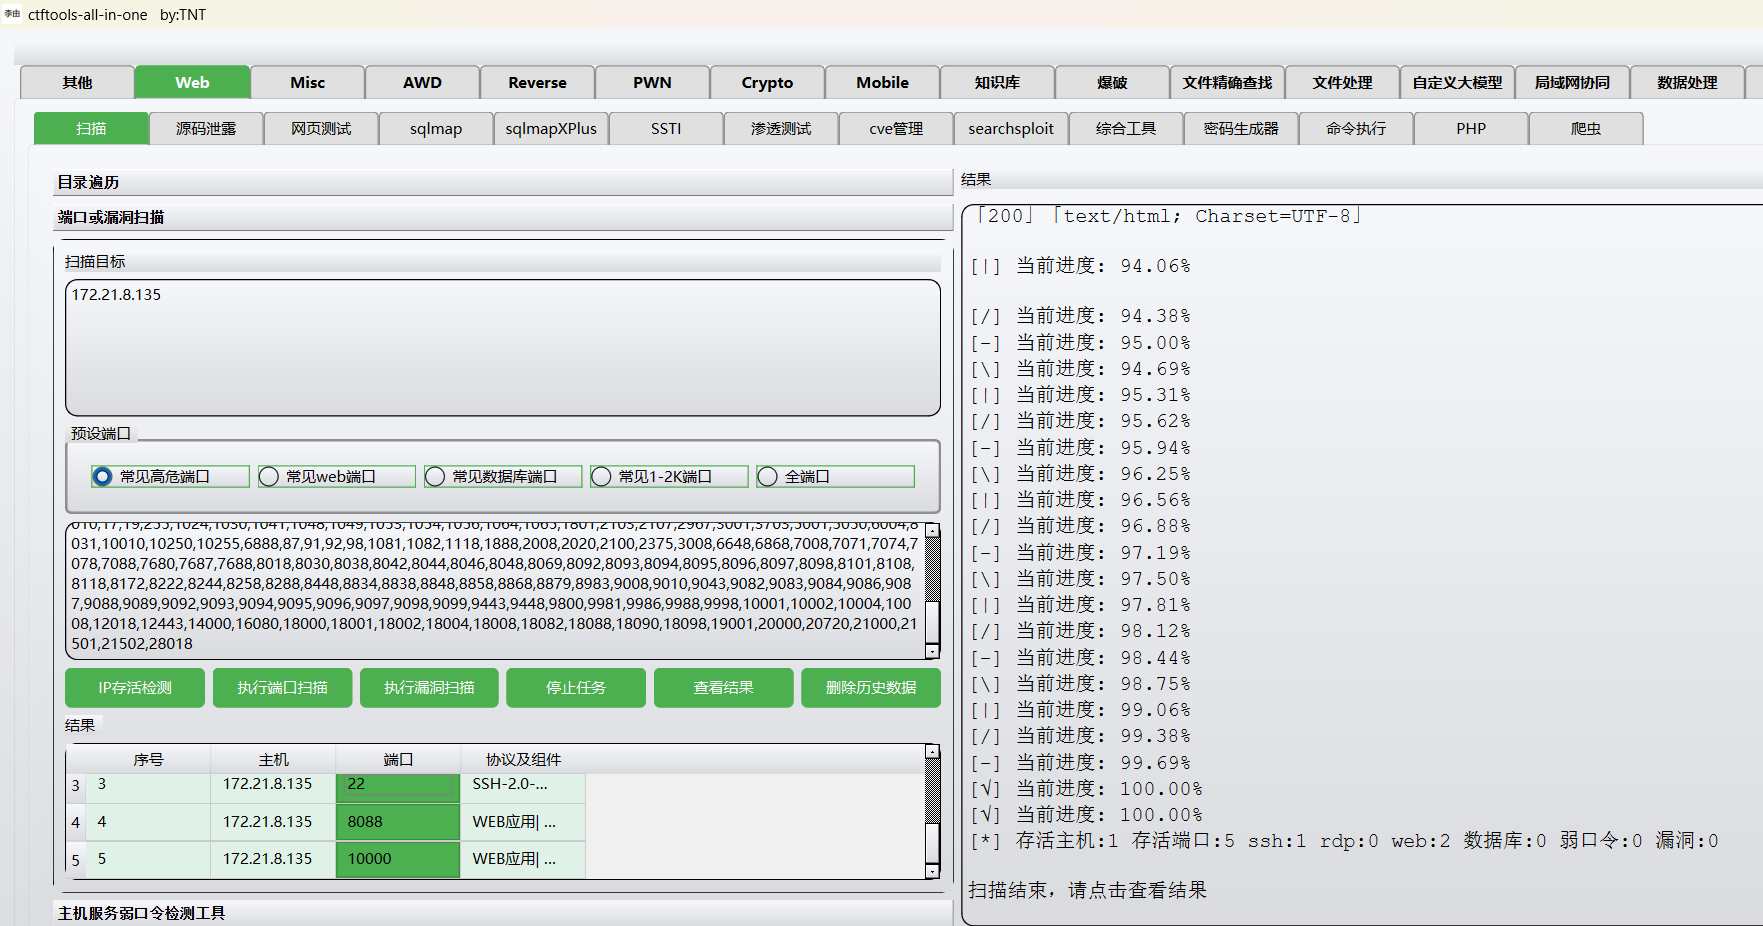Go to the 密码生成器 sub-tab

[x=1241, y=128]
